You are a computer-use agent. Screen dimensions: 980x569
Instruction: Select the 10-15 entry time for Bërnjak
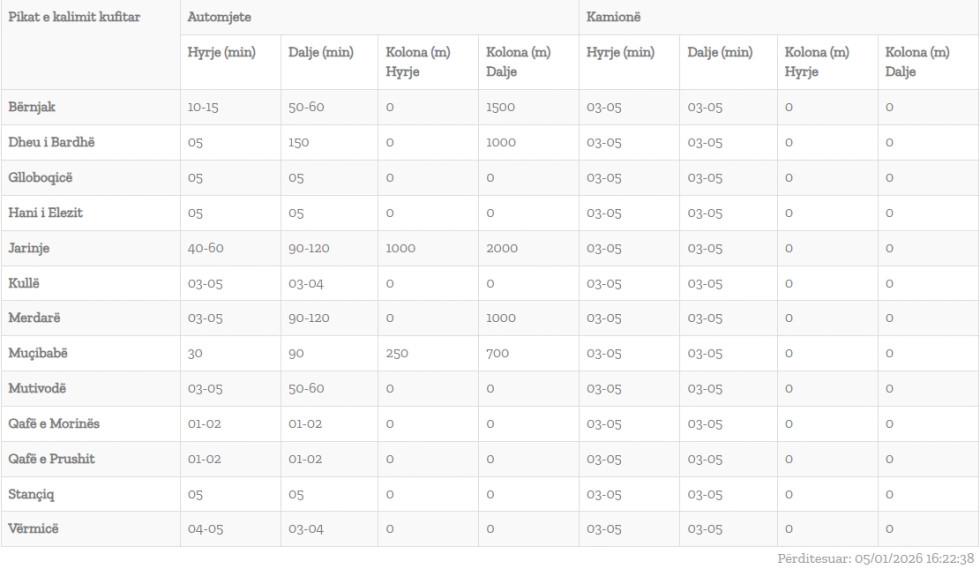tap(204, 107)
